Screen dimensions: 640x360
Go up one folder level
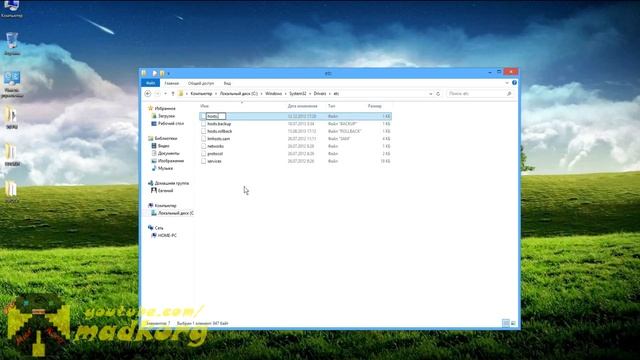tap(173, 93)
